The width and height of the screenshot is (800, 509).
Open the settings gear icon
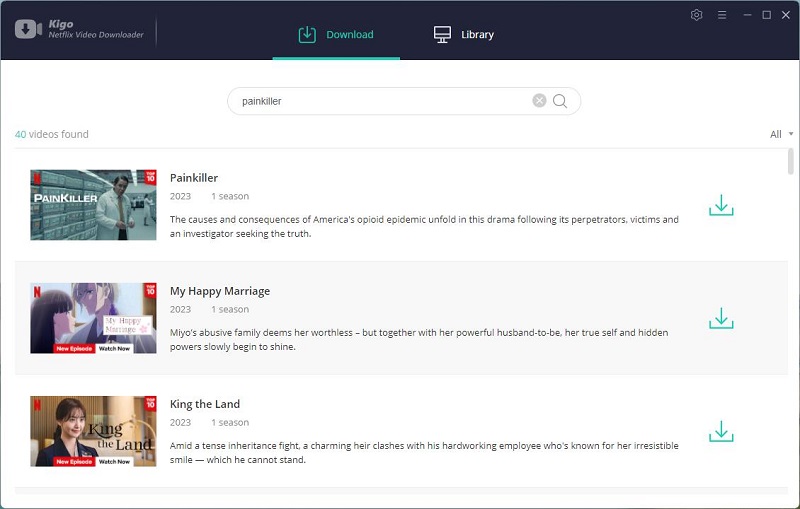tap(696, 15)
